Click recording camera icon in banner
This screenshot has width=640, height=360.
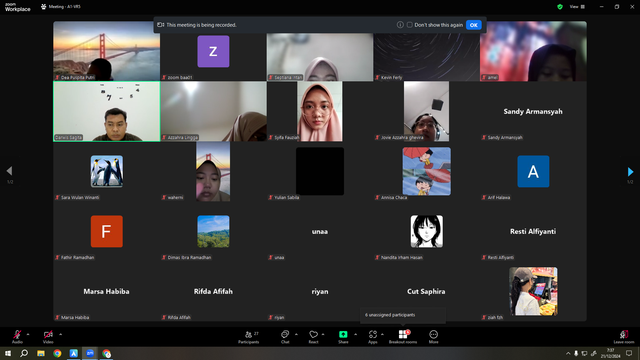coord(160,25)
